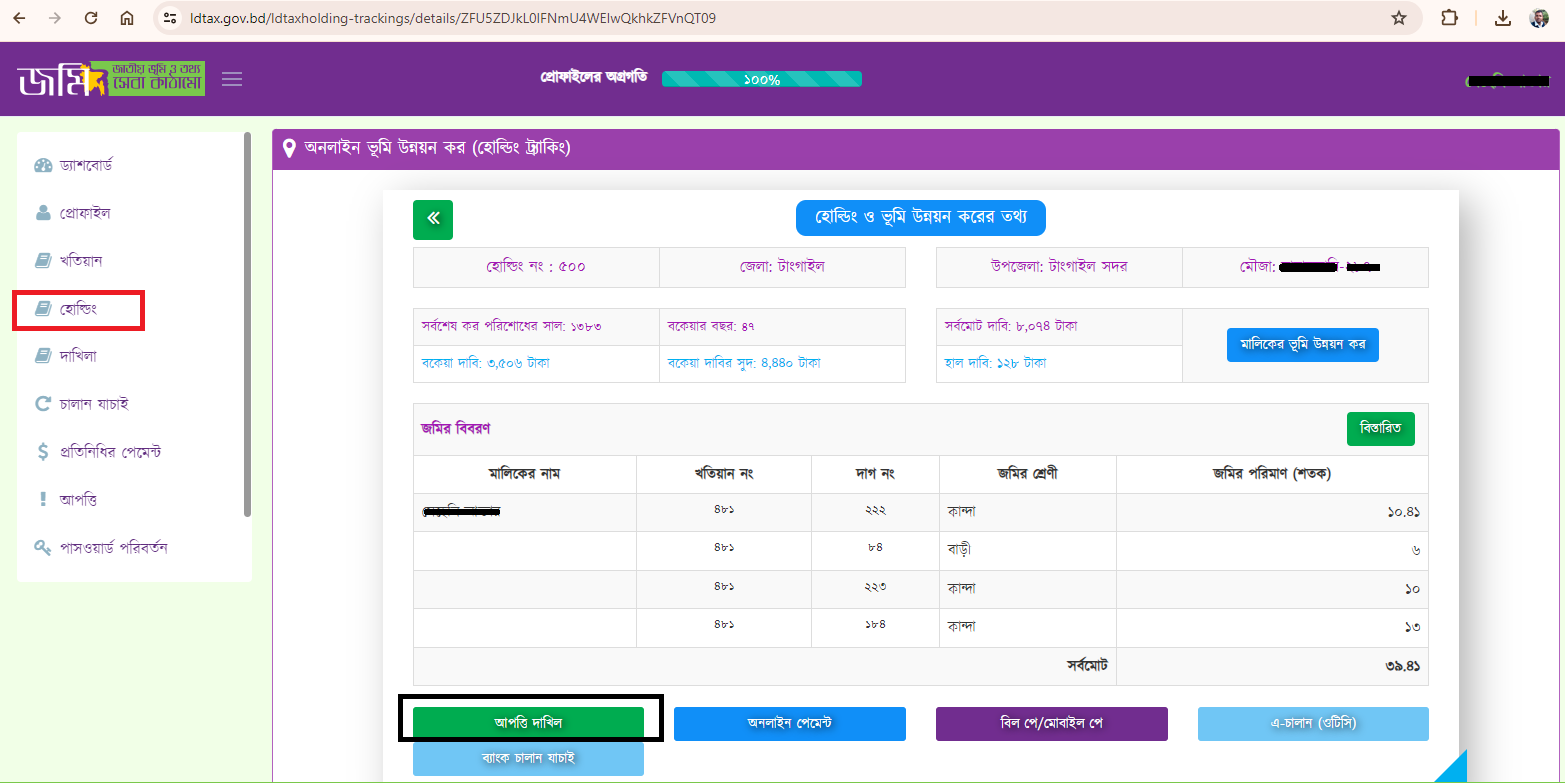The height and width of the screenshot is (783, 1565).
Task: Click the ভূমি portal logo
Action: [111, 79]
